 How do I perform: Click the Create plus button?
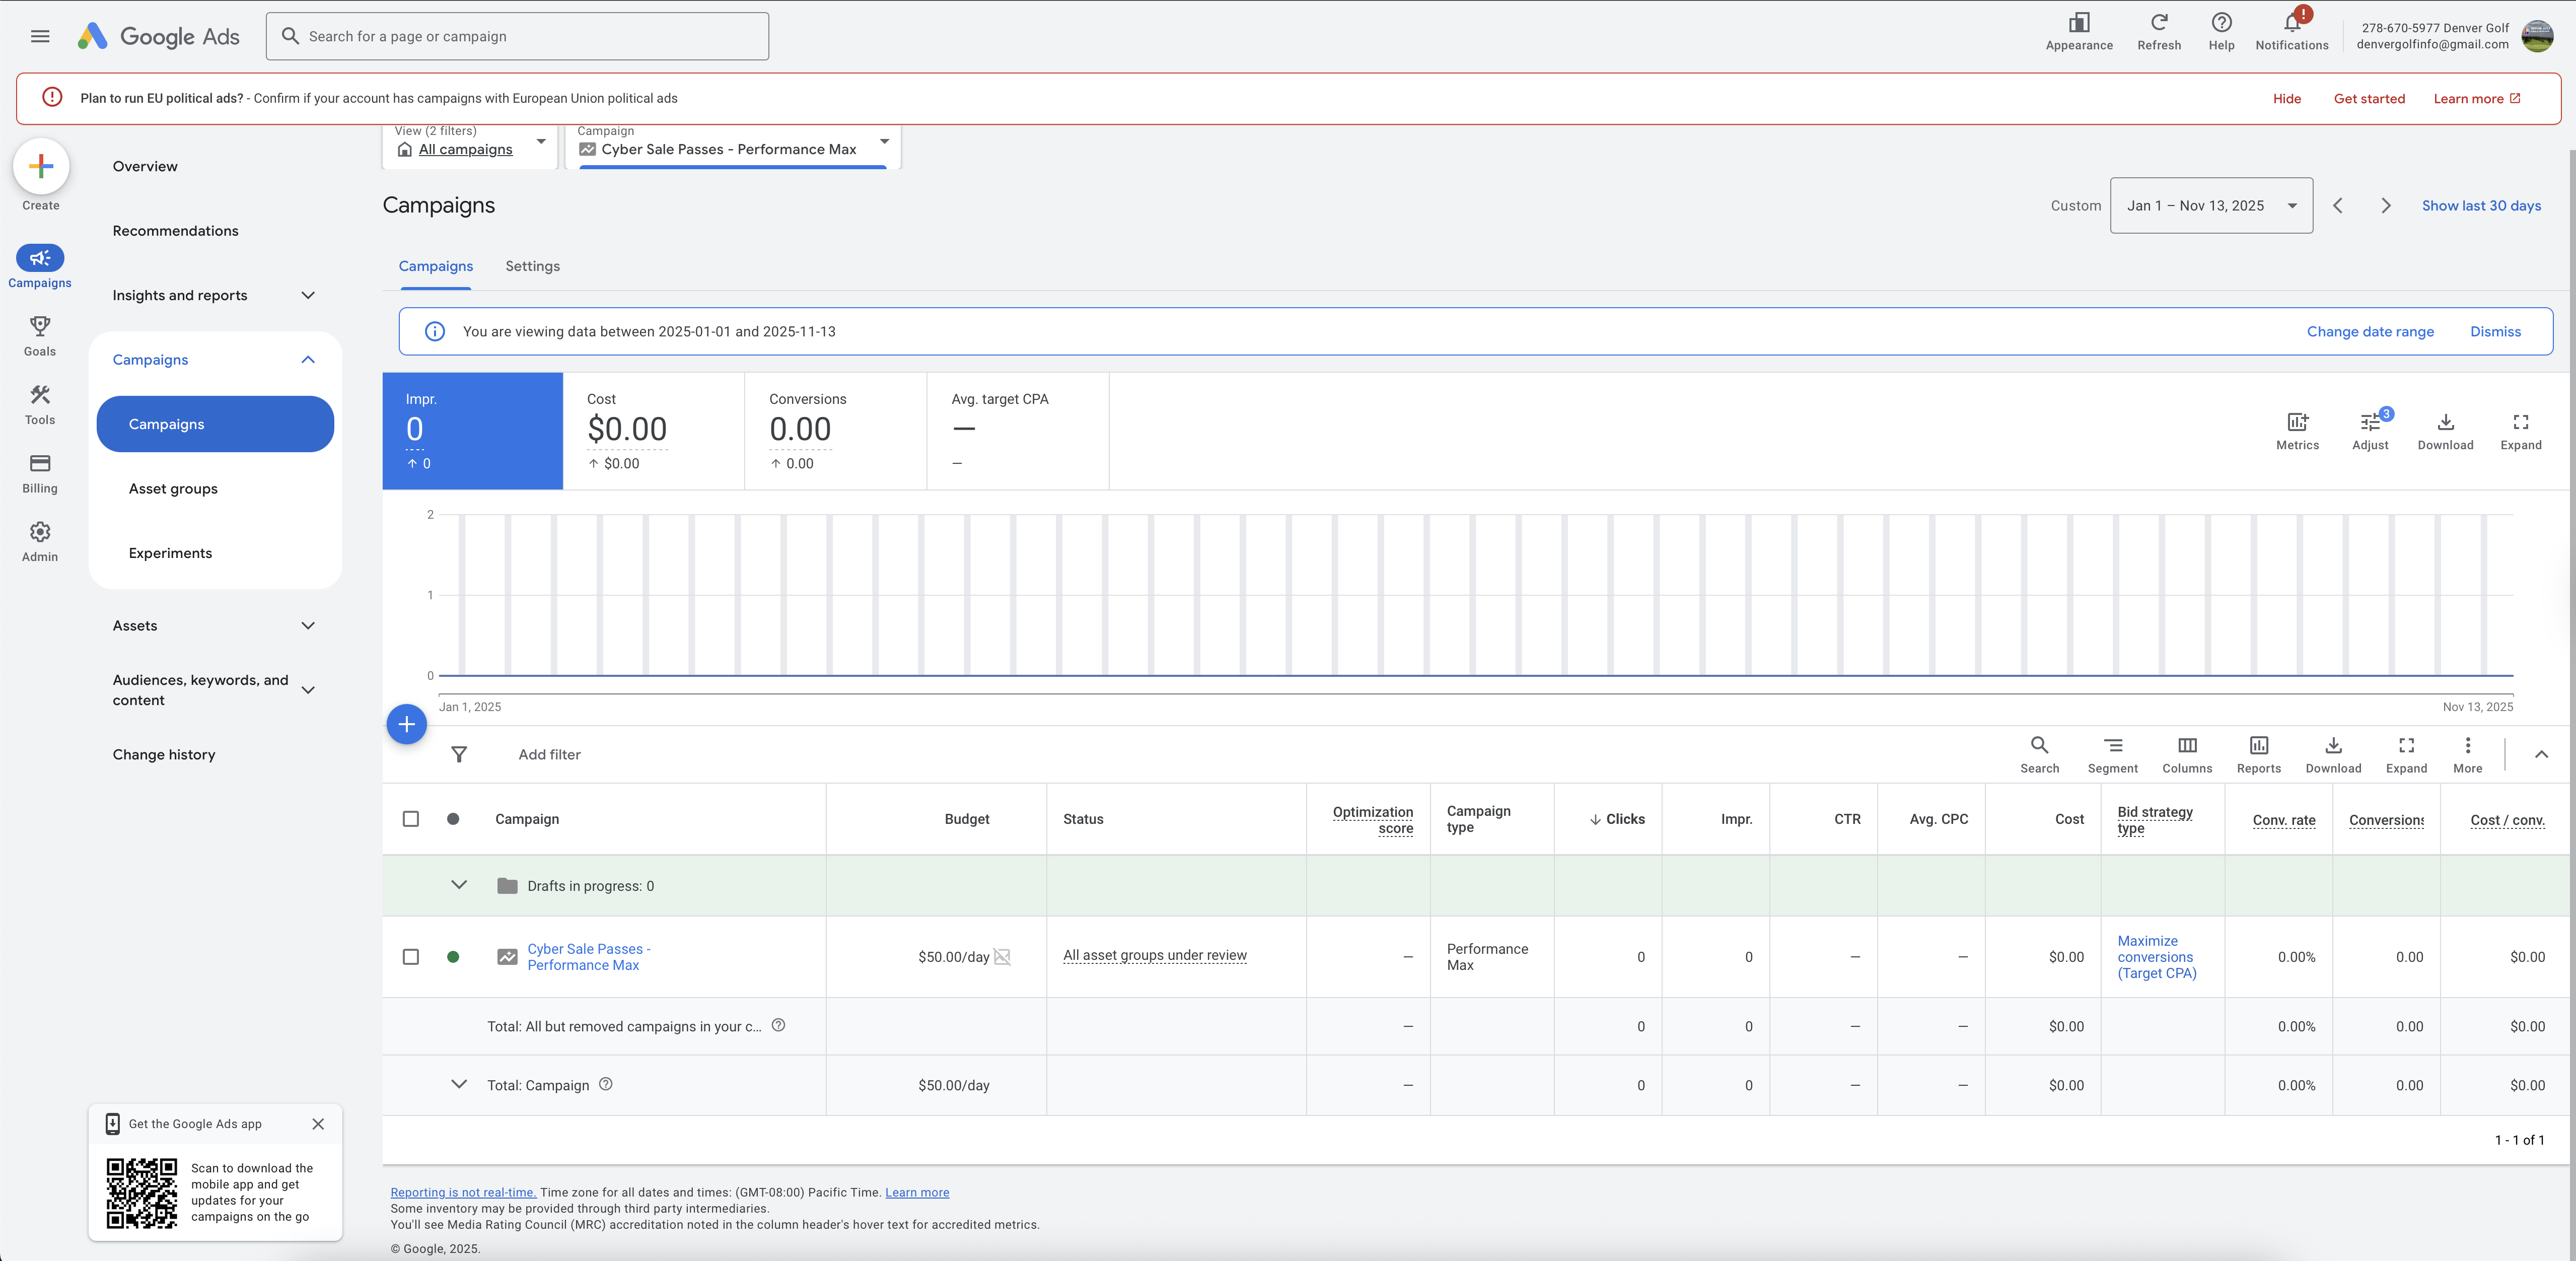(x=41, y=166)
